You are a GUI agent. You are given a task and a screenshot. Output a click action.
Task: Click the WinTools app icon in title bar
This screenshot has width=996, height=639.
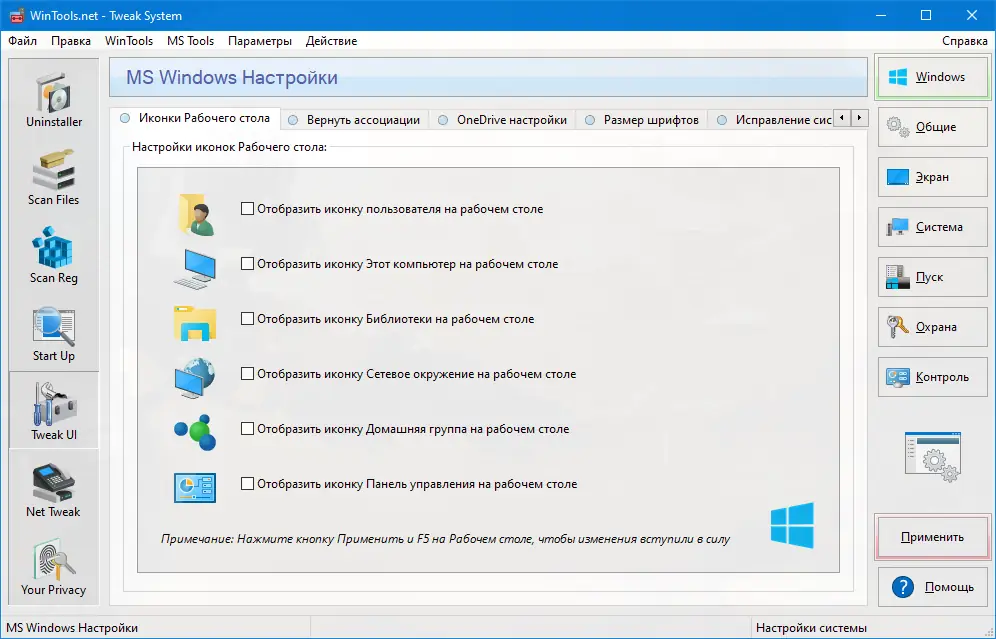click(x=17, y=15)
